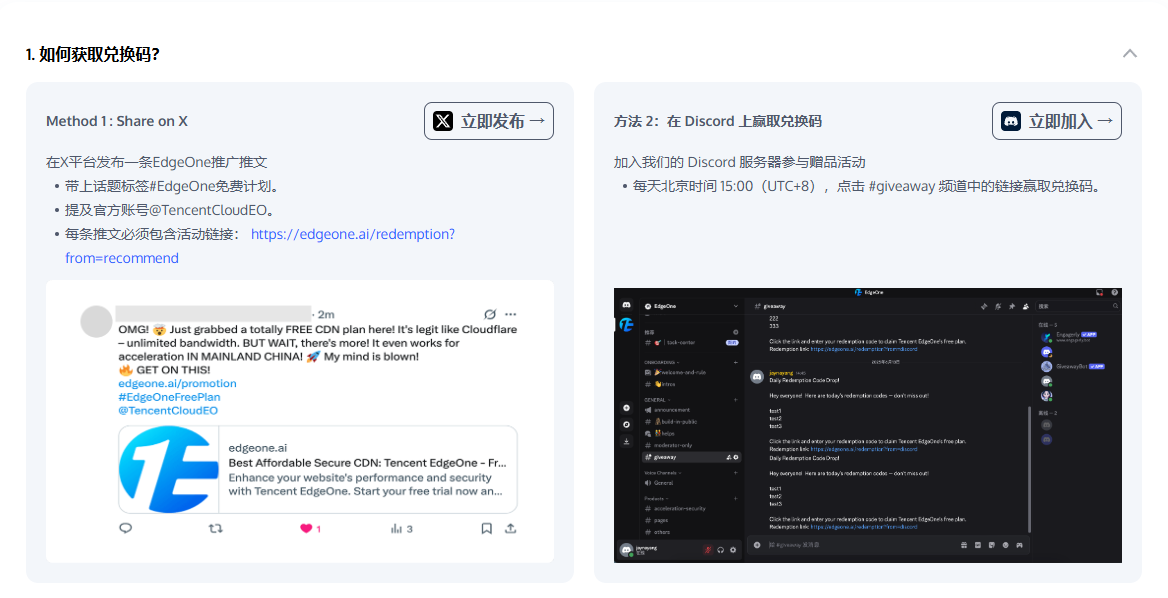Screen dimensions: 1168x598
Task: Click the Discord 搜索 search field
Action: coord(1078,306)
